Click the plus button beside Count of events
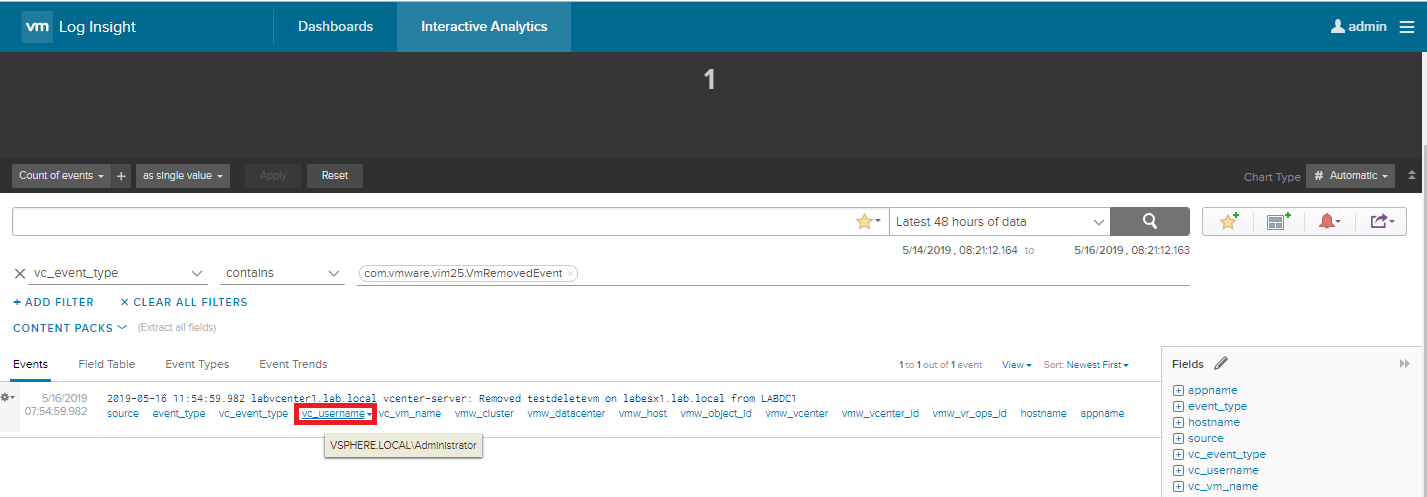The width and height of the screenshot is (1427, 497). [122, 176]
